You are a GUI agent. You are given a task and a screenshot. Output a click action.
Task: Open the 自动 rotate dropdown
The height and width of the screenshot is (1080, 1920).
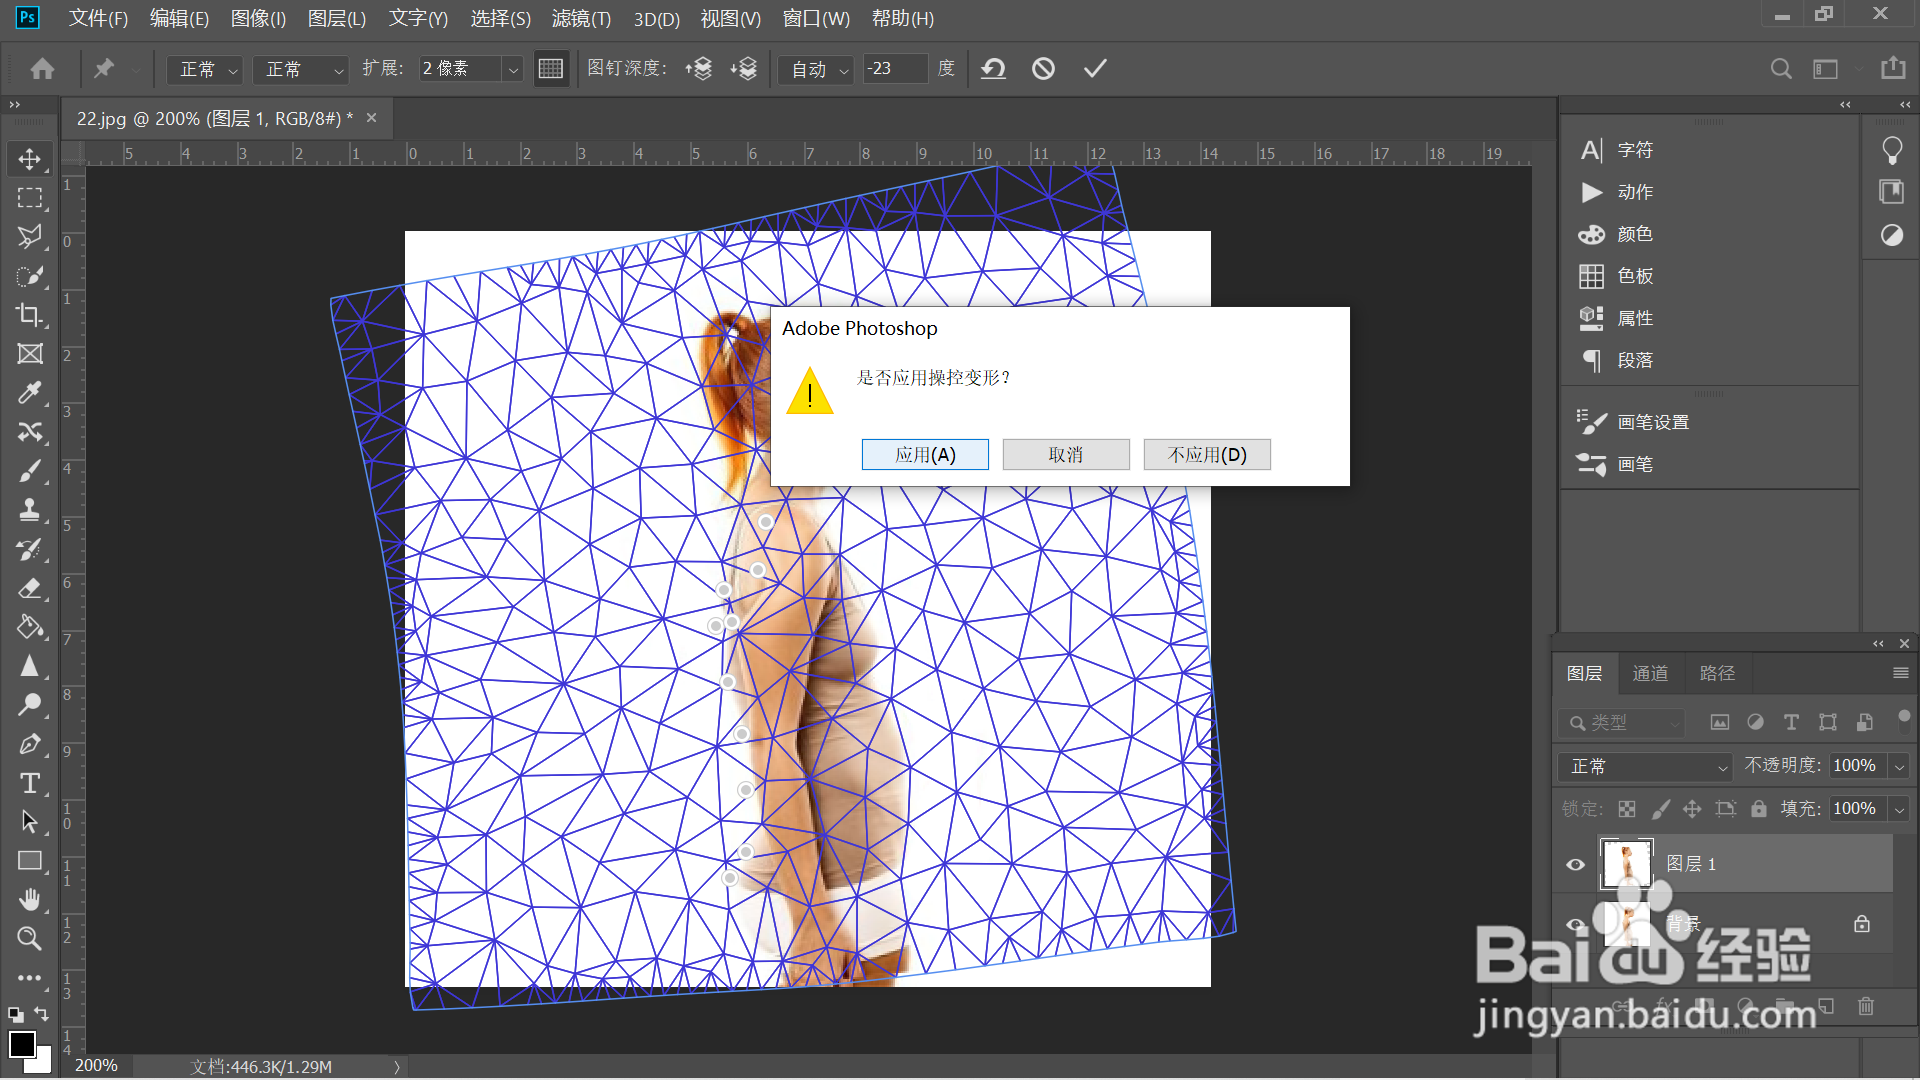click(x=816, y=69)
